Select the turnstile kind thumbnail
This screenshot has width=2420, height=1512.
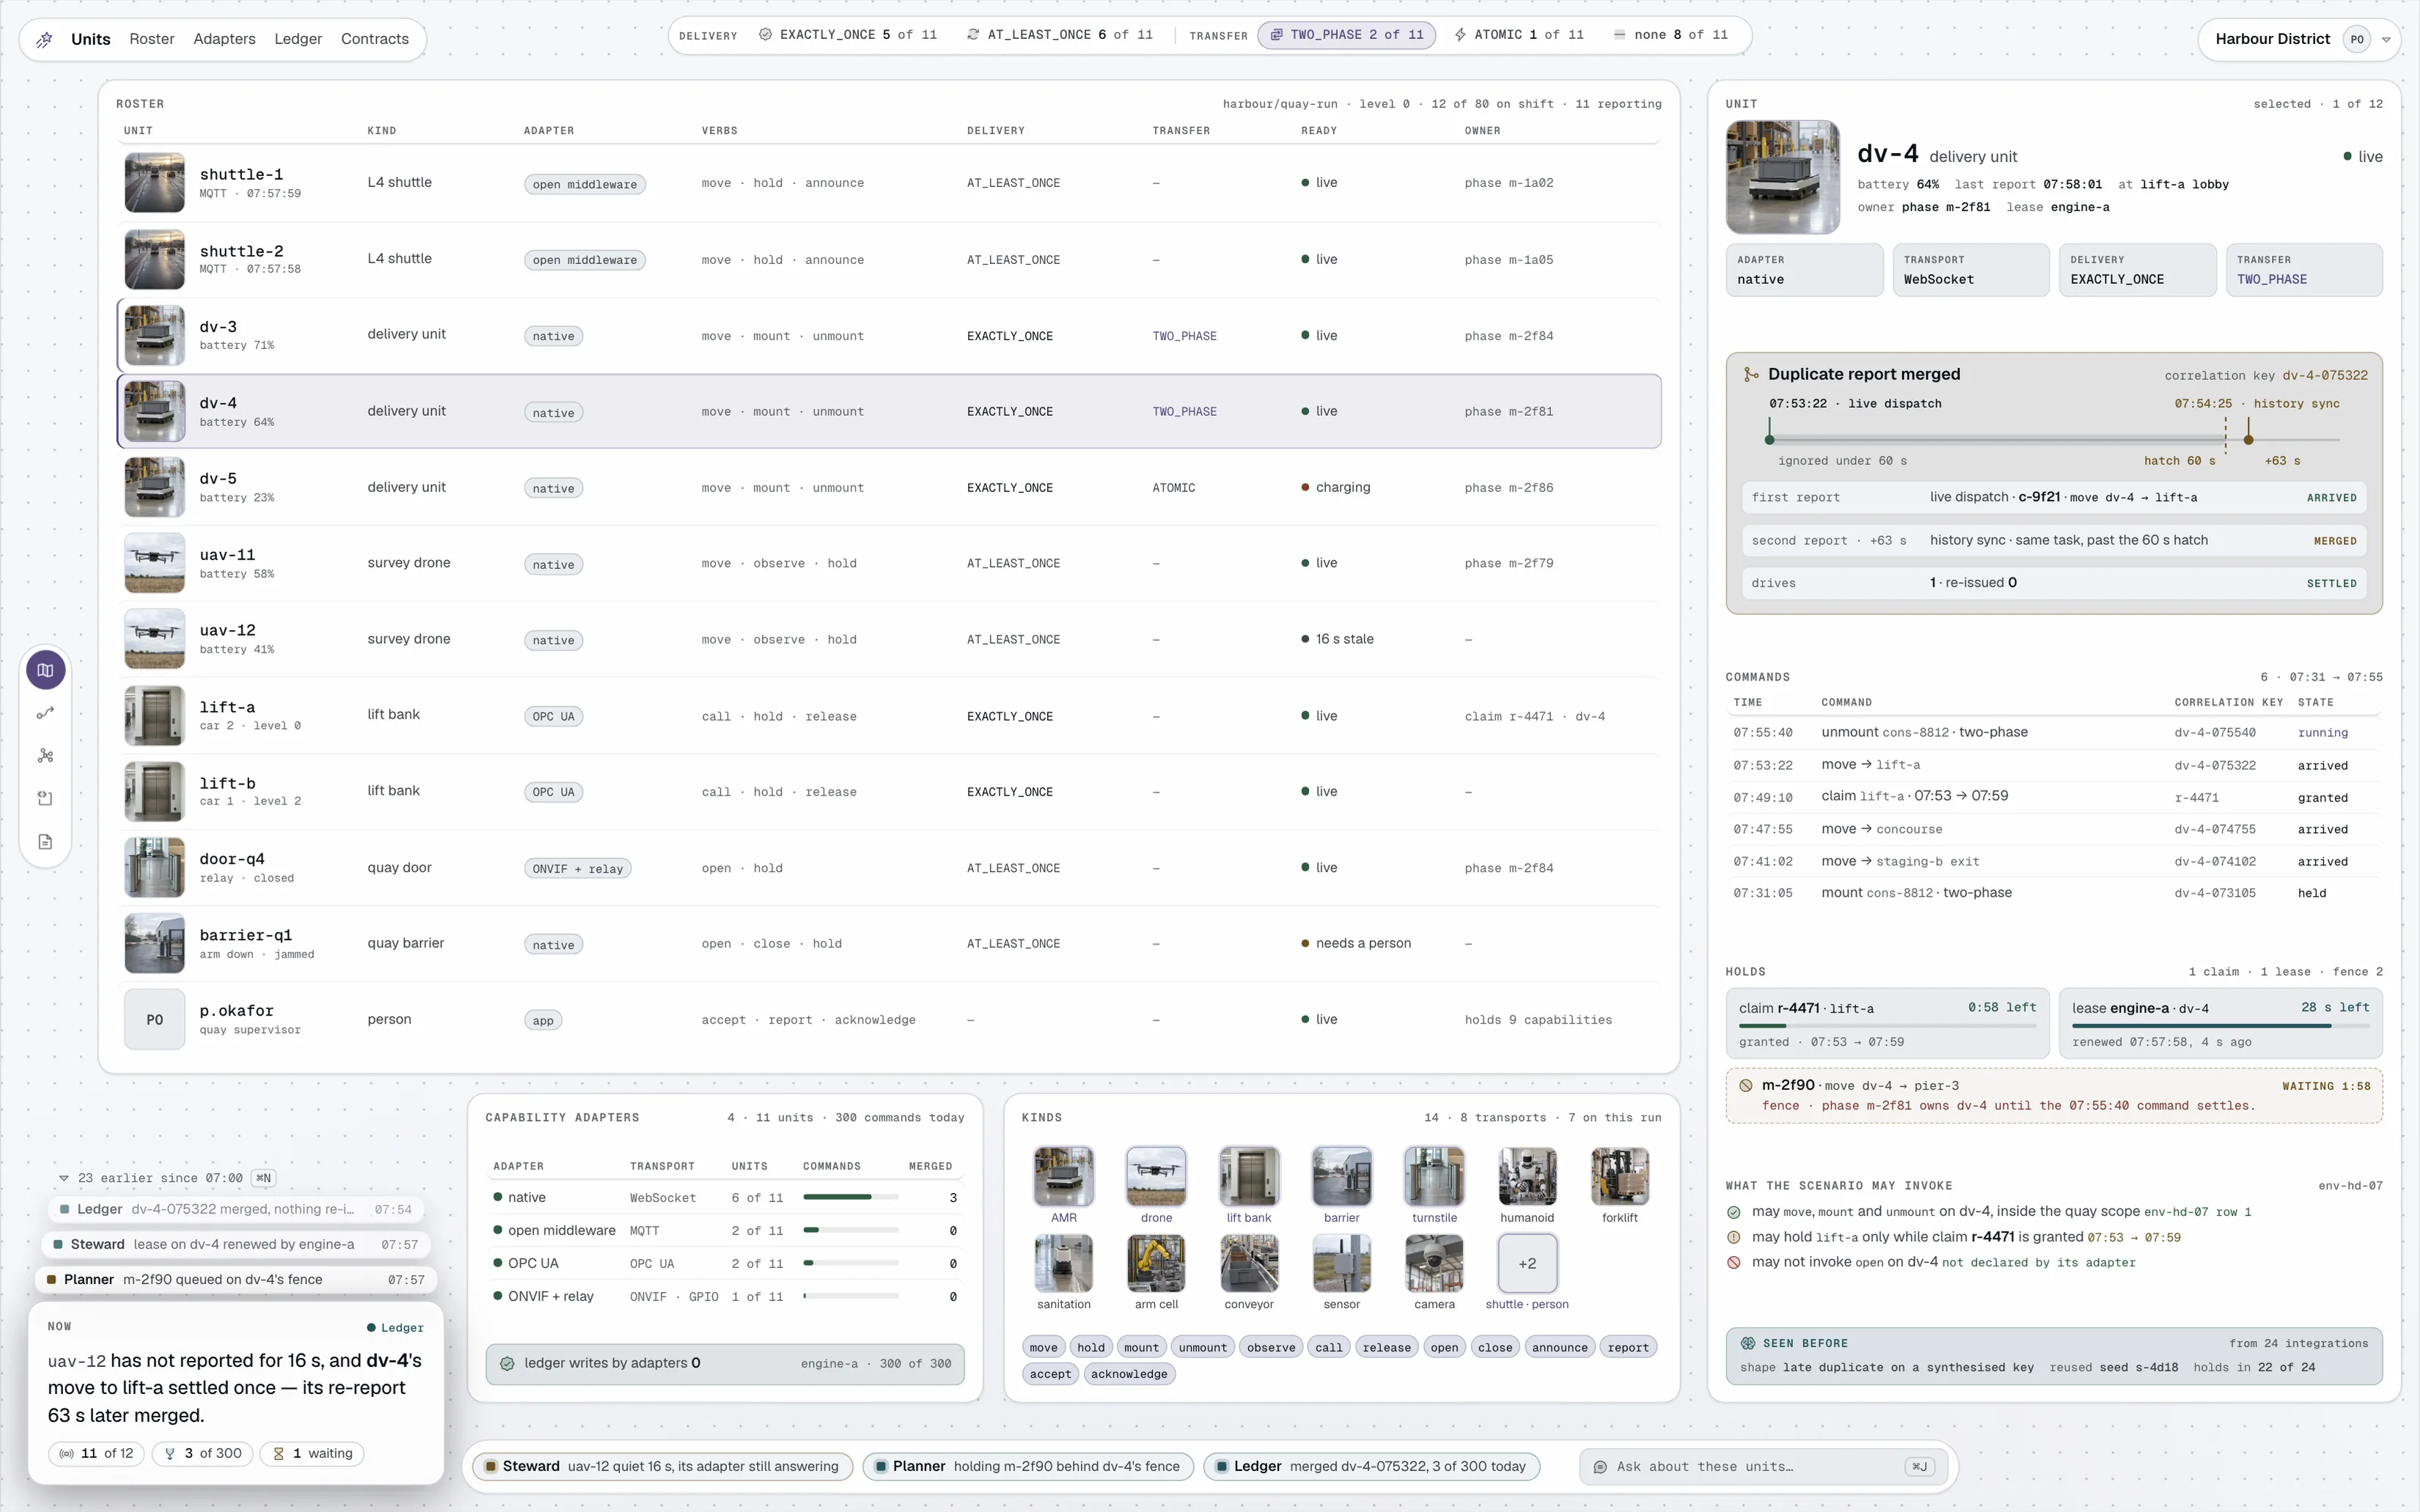coord(1434,1176)
